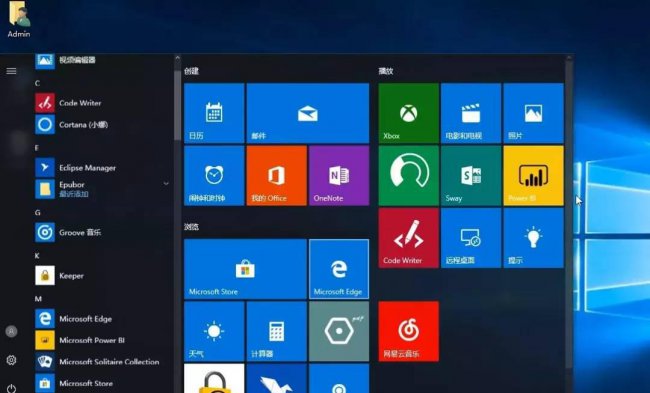Screen dimensions: 650x393
Task: Launch the Sway tile
Action: (x=471, y=175)
